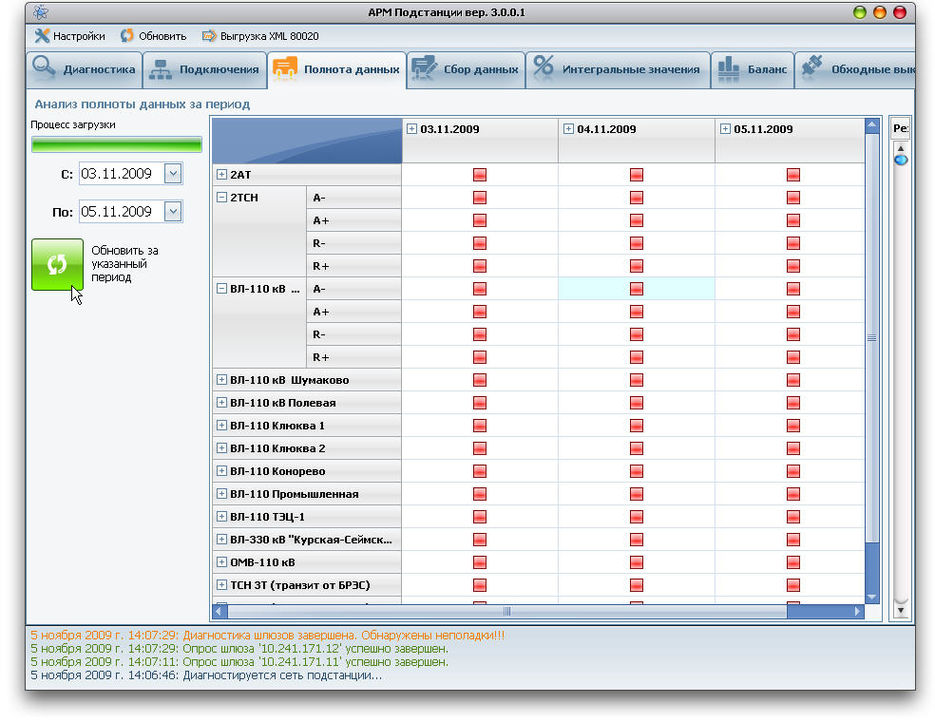
Task: Click the horizontal scrollbar thumb of the table
Action: pos(506,611)
